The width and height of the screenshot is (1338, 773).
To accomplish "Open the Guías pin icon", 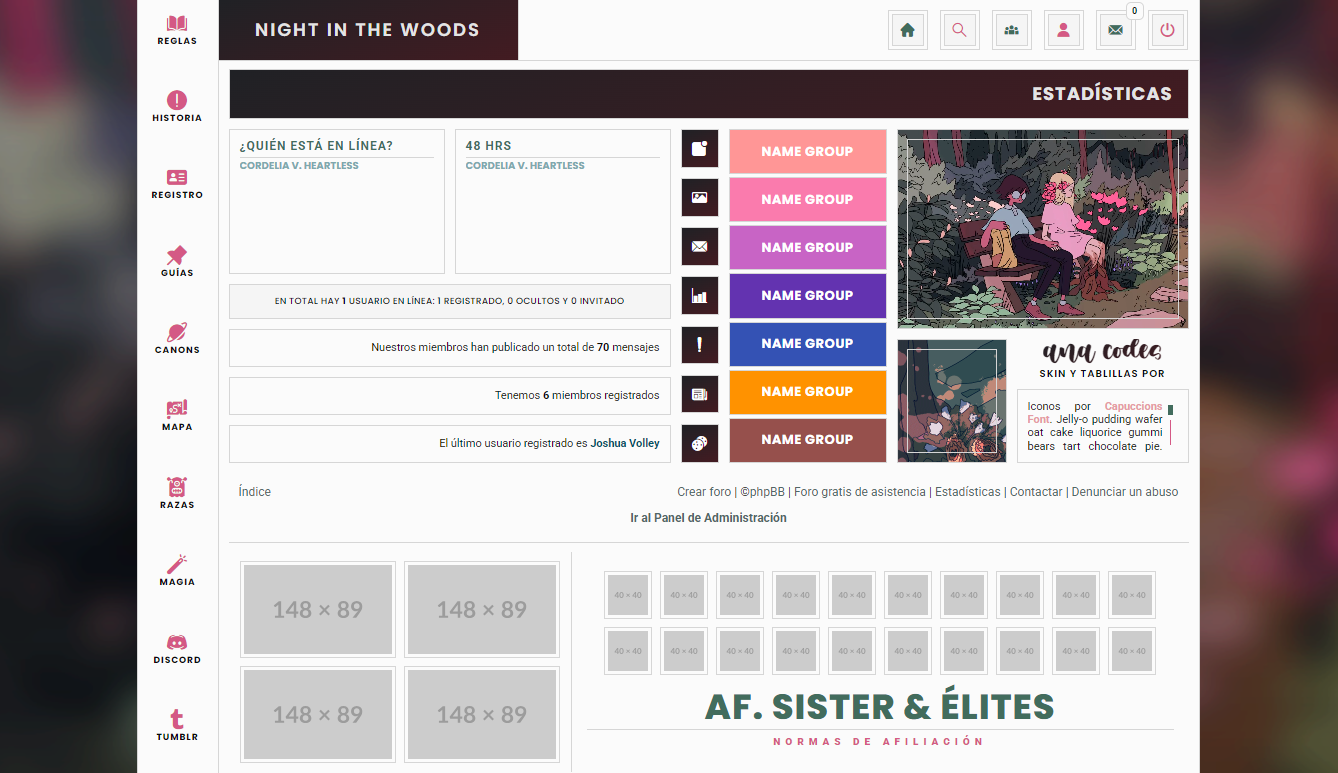I will 177,255.
